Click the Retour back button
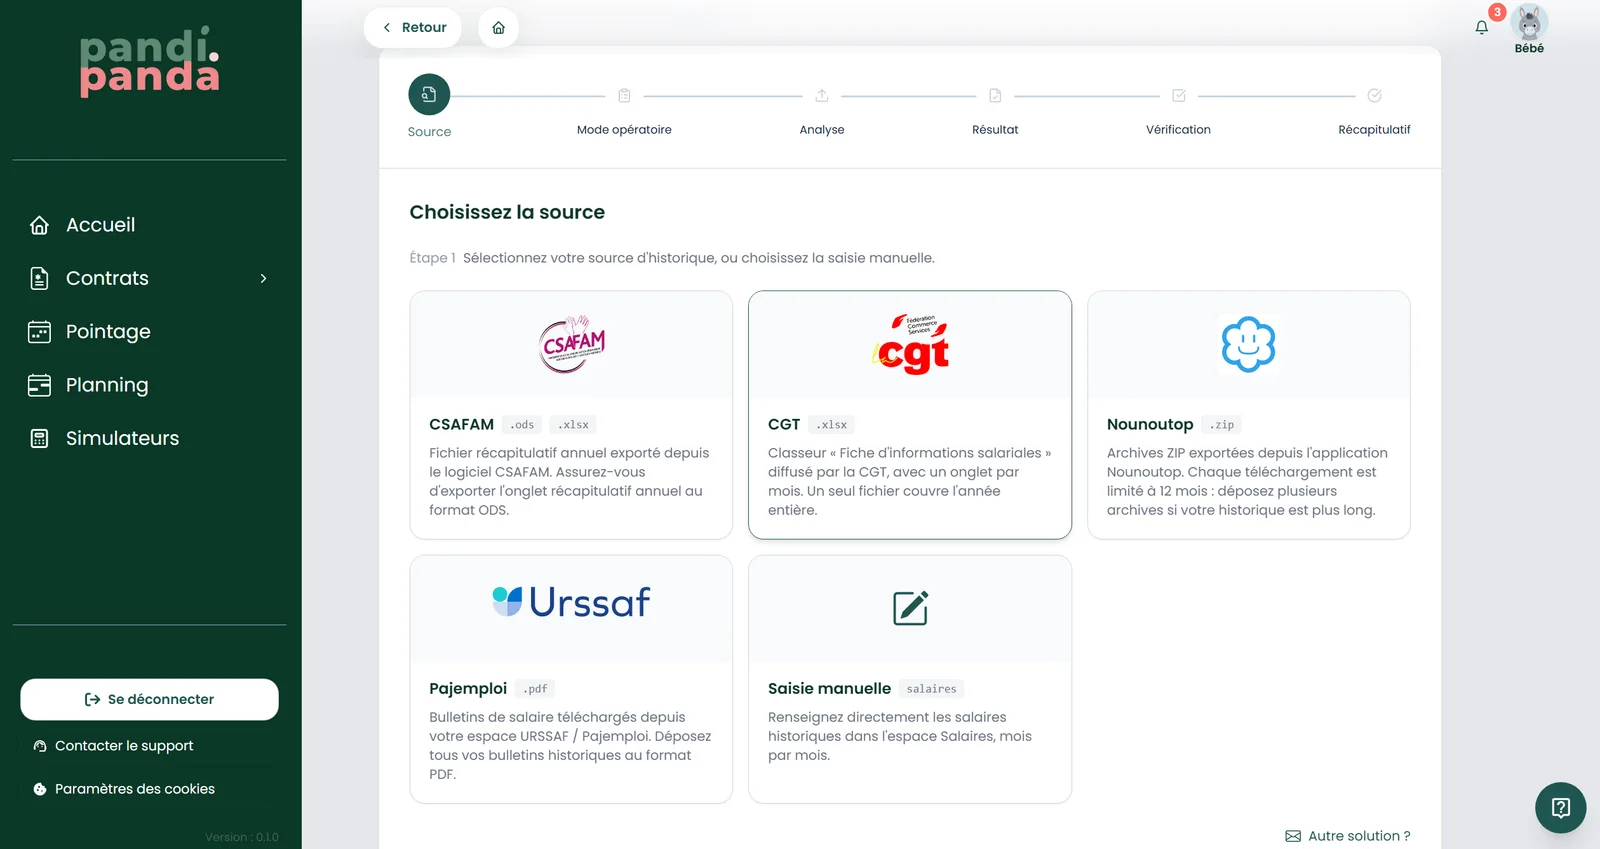Viewport: 1600px width, 849px height. 413,28
